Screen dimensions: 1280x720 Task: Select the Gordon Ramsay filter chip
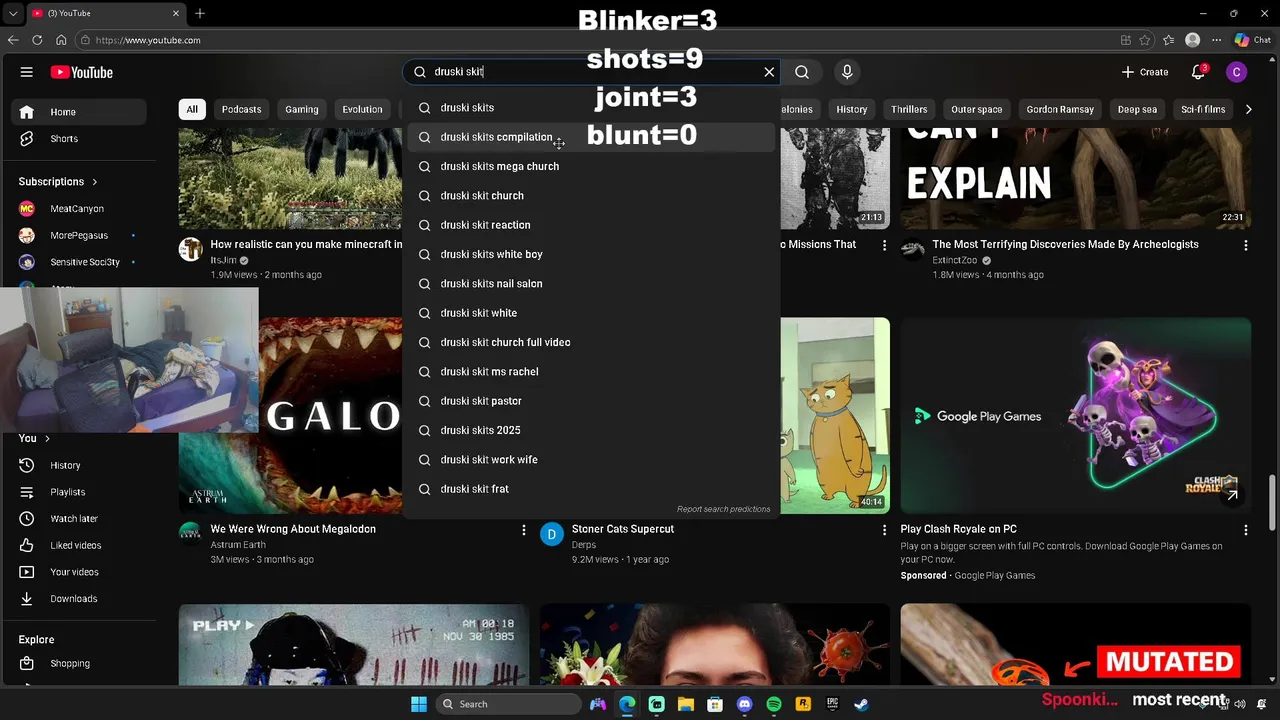[x=1060, y=109]
